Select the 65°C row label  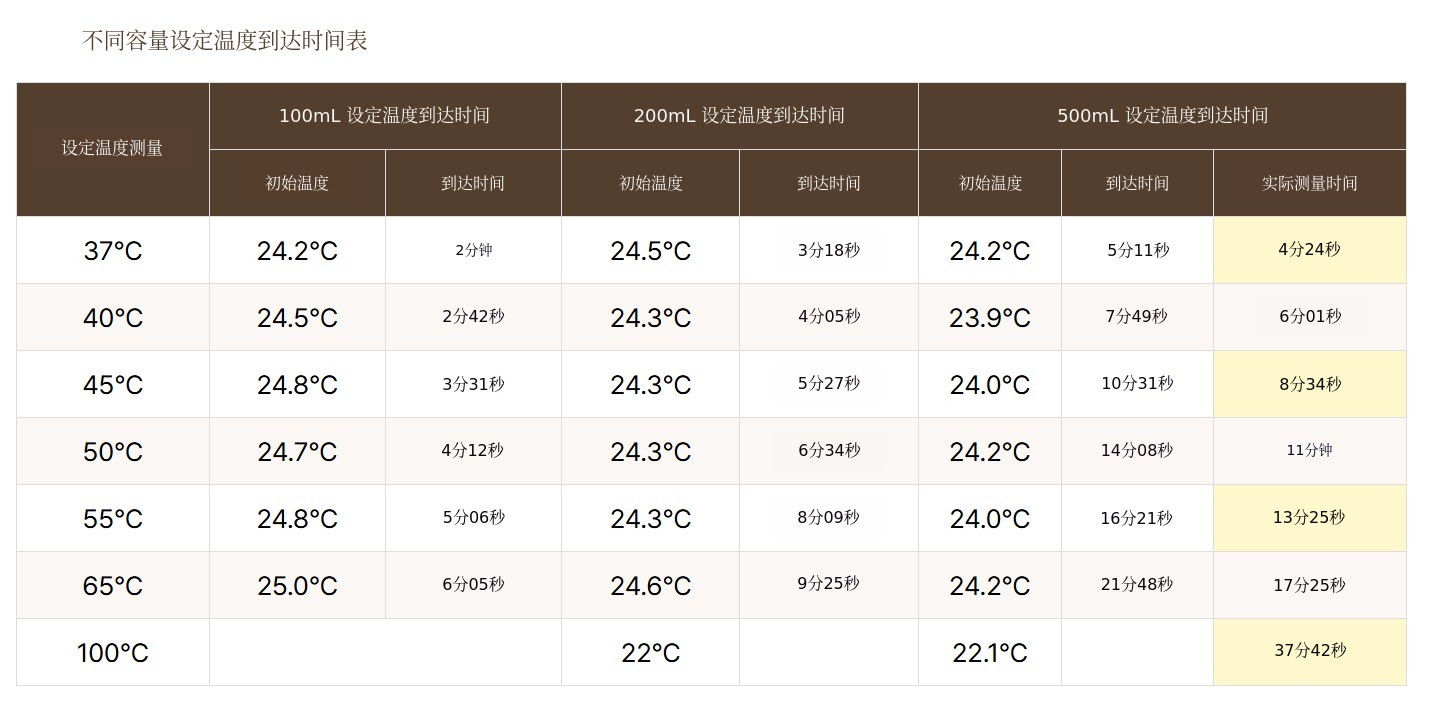click(x=112, y=586)
